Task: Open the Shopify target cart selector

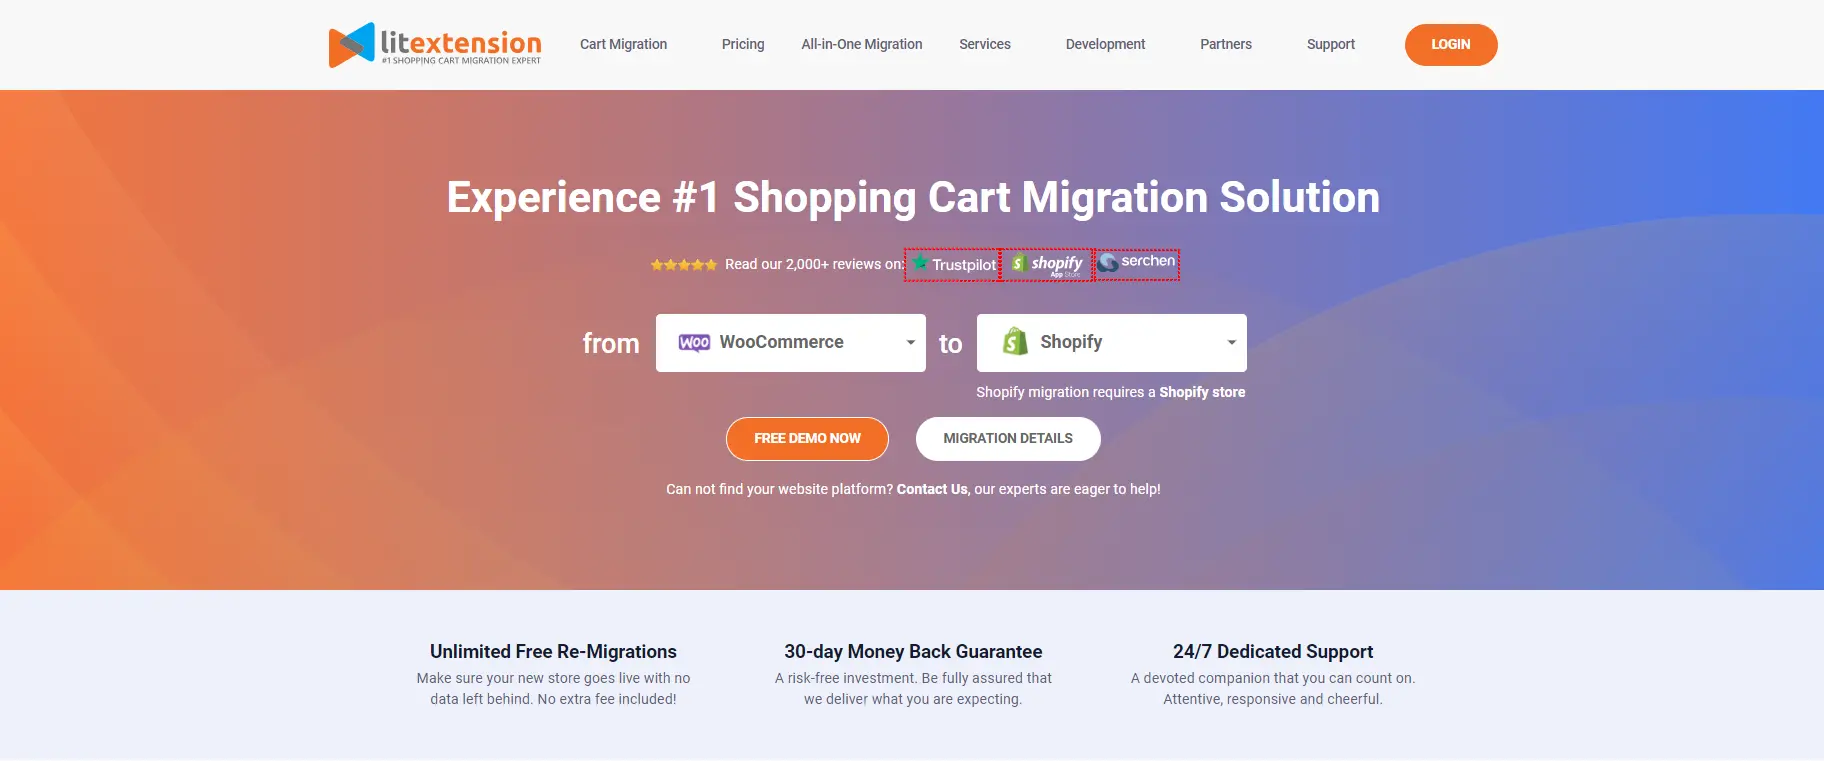Action: pyautogui.click(x=1111, y=343)
